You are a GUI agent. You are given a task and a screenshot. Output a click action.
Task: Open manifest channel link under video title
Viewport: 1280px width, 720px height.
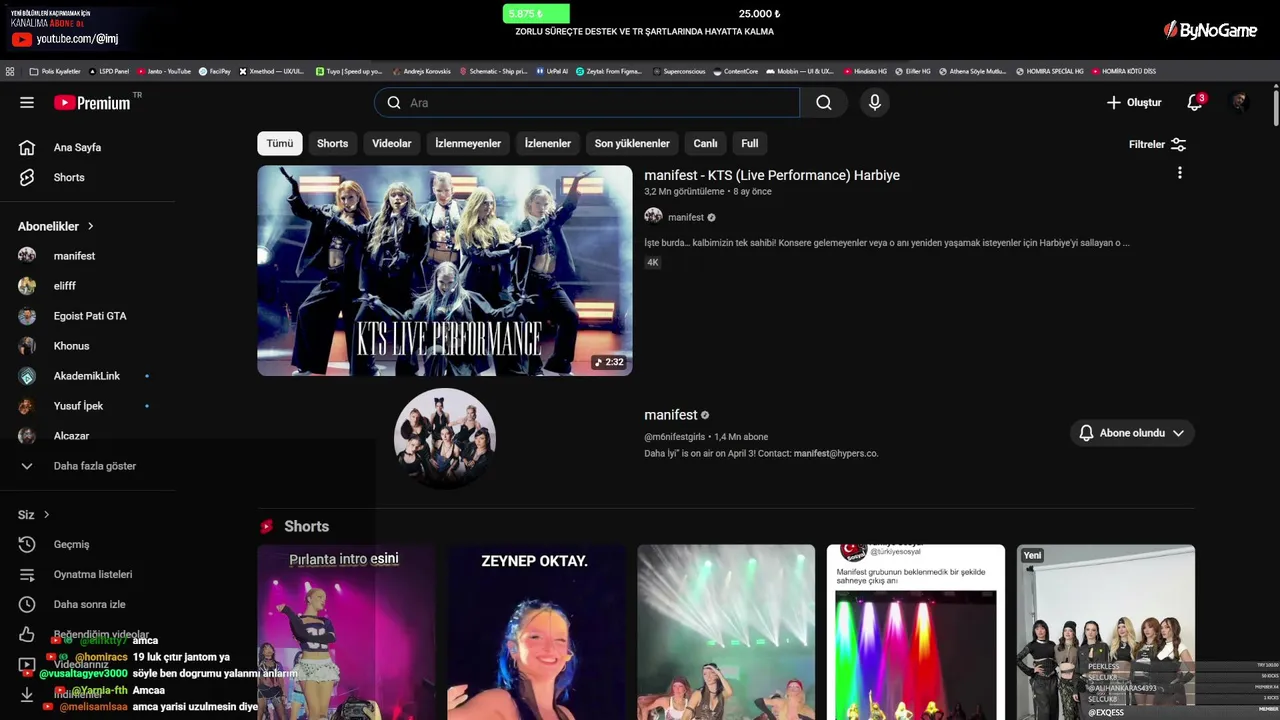(x=685, y=218)
